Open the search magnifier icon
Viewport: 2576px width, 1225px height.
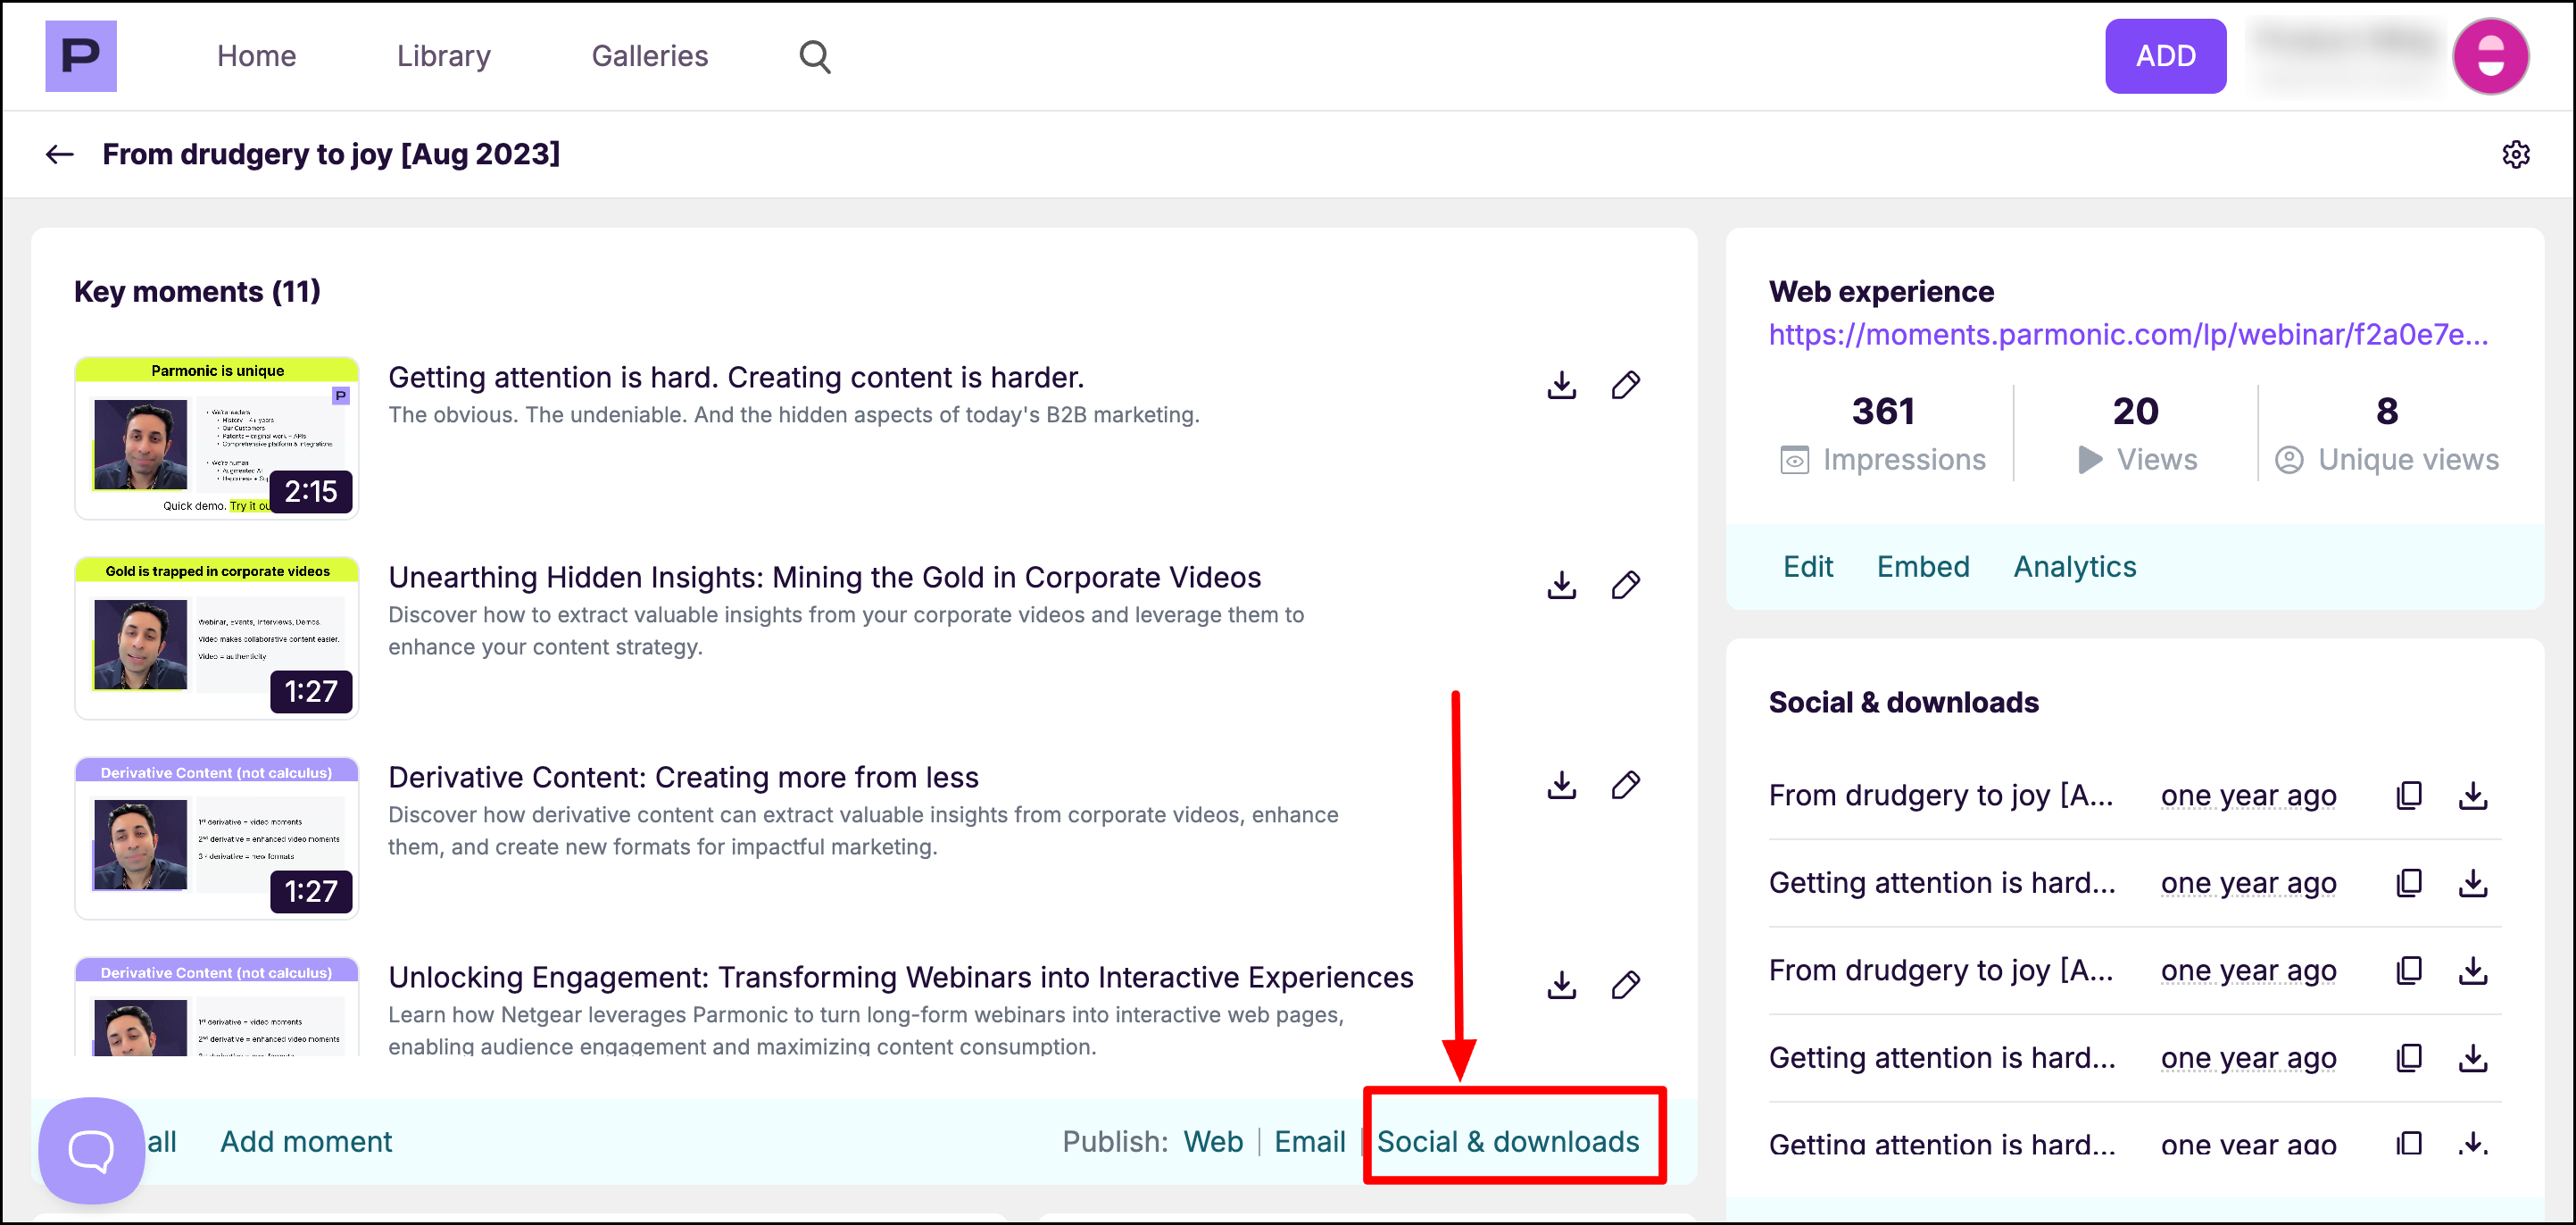pos(815,57)
